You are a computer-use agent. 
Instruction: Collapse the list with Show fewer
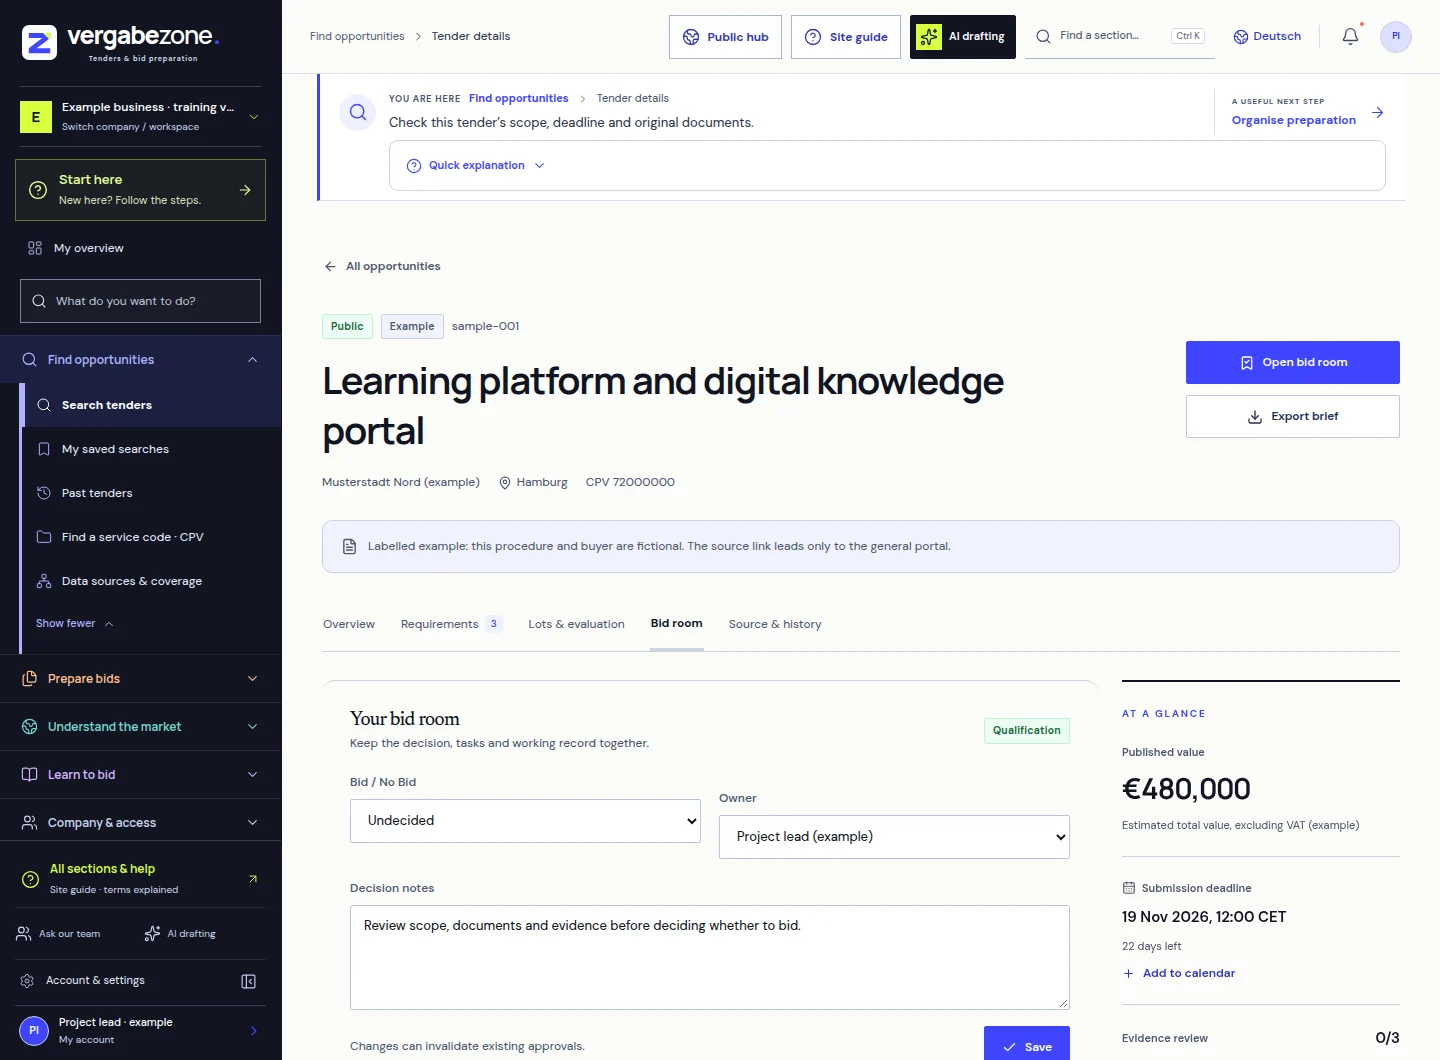75,624
